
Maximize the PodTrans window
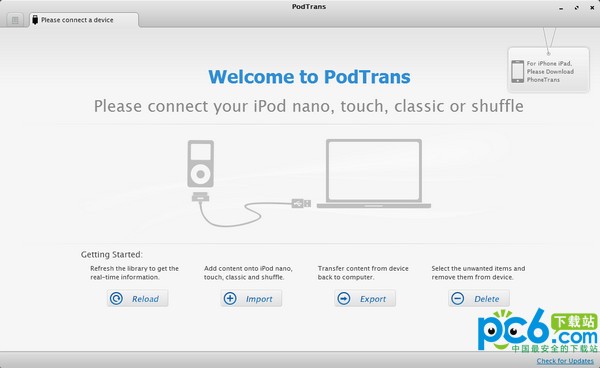coord(576,8)
